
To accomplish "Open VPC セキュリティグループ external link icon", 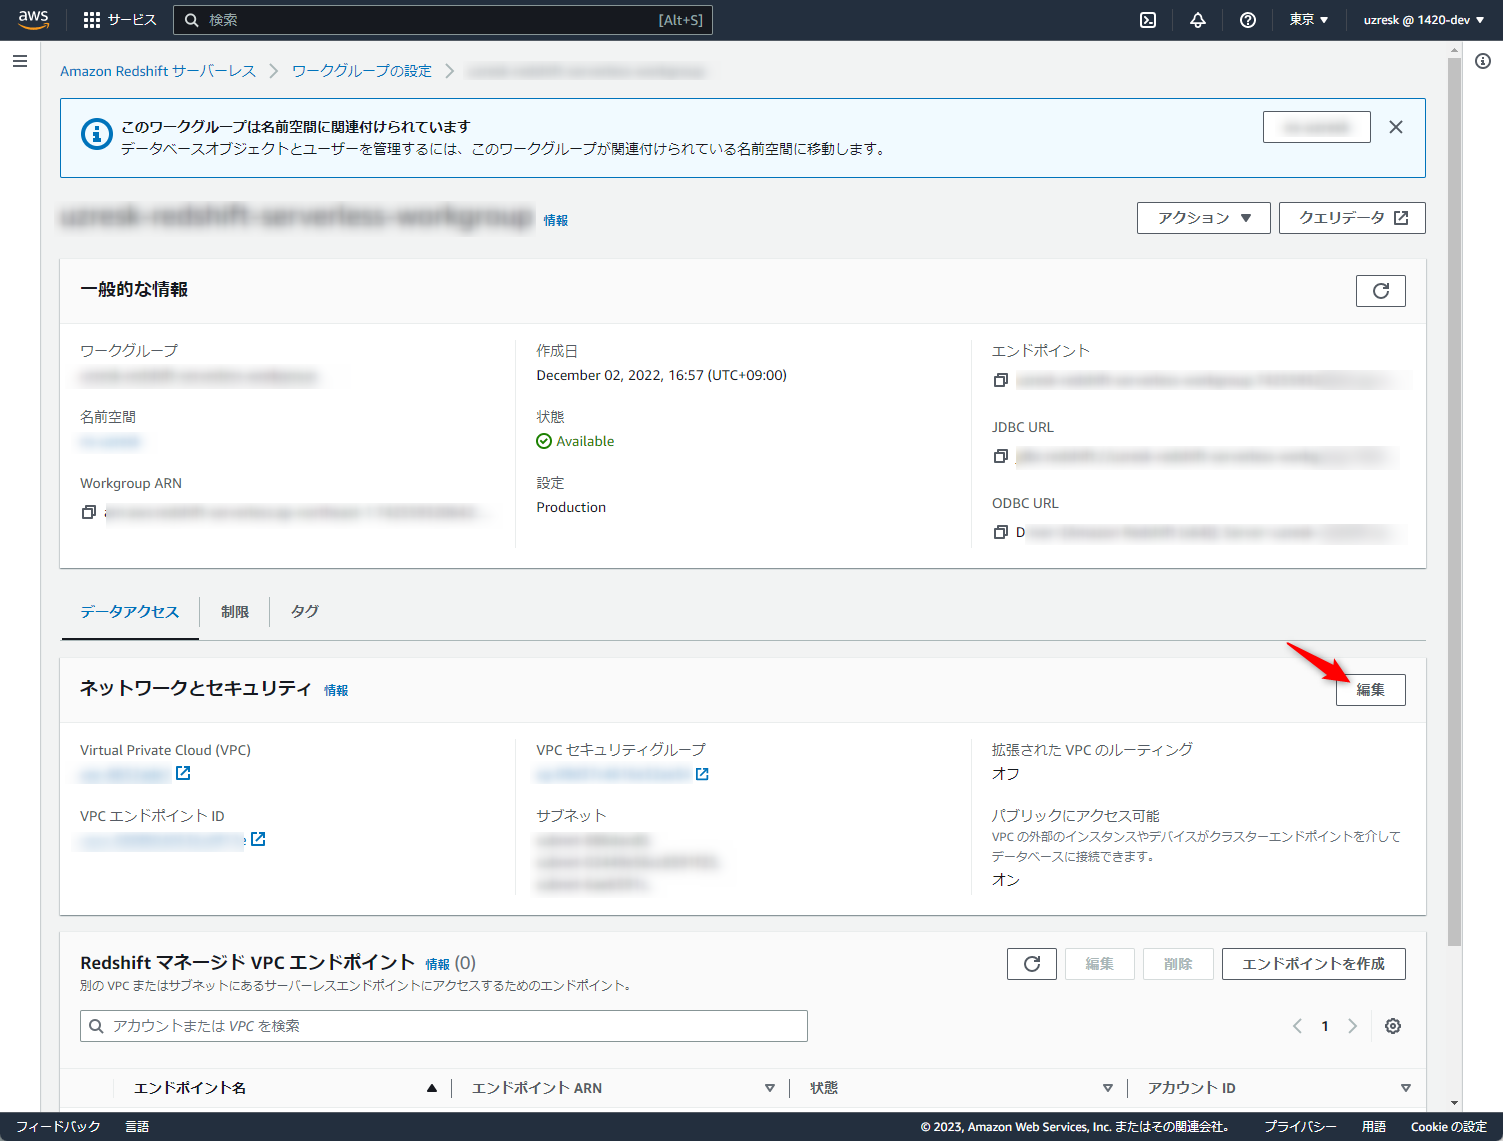I will [702, 774].
